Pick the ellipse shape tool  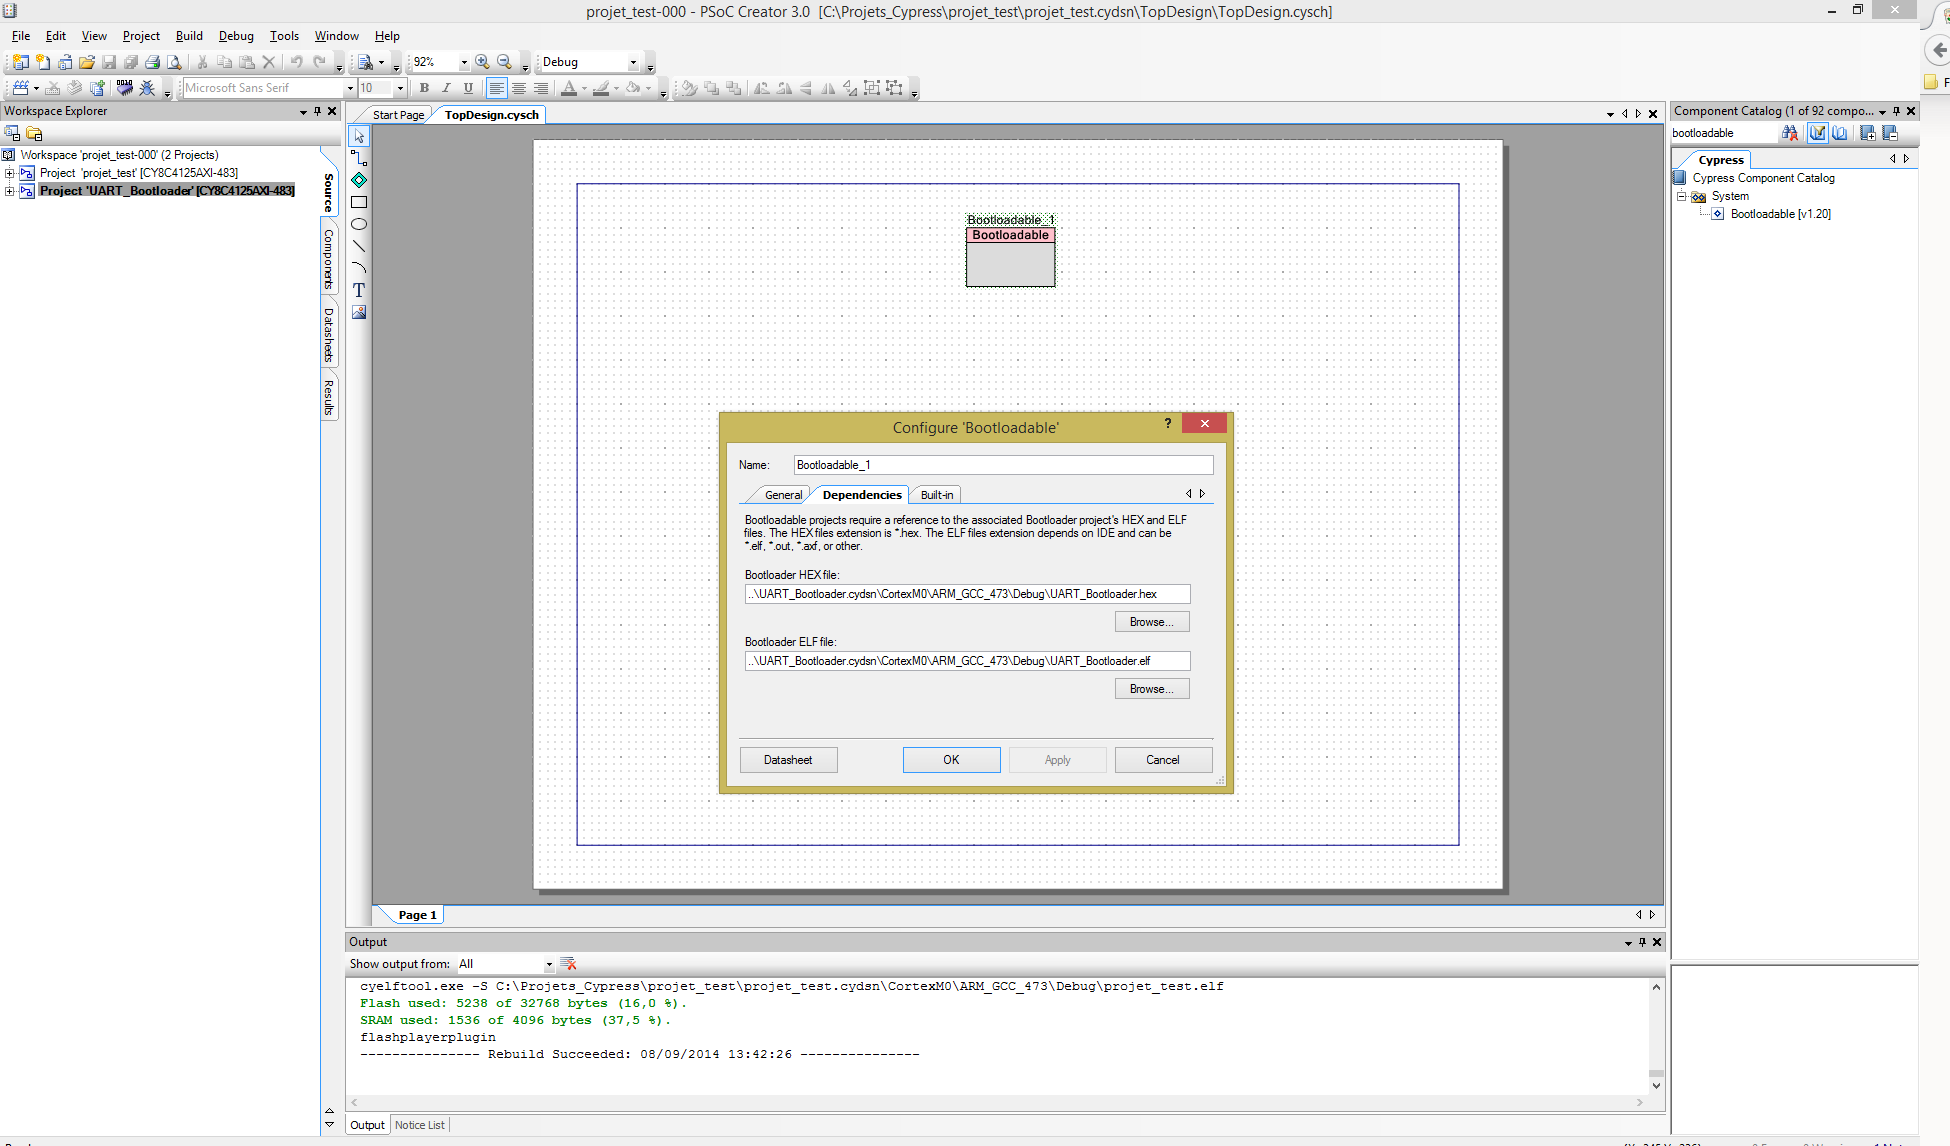click(359, 224)
